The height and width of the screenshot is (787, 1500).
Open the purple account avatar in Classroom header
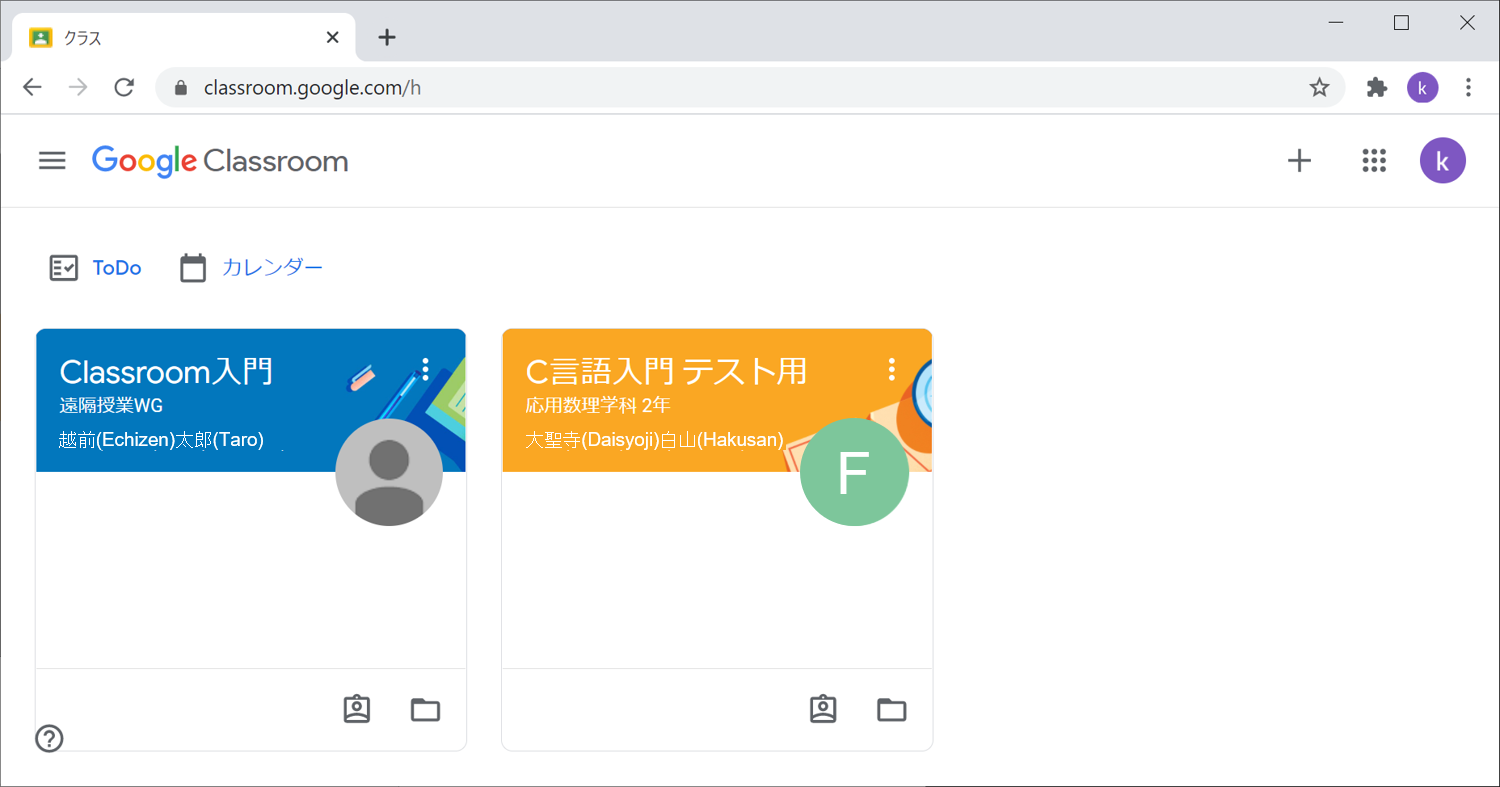coord(1443,161)
